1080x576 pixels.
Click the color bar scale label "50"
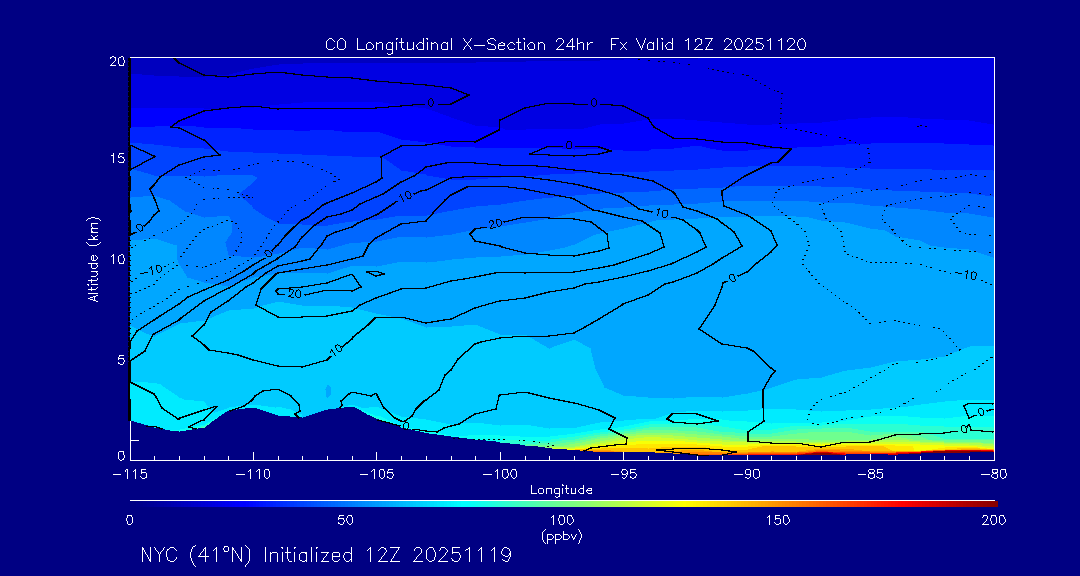345,520
